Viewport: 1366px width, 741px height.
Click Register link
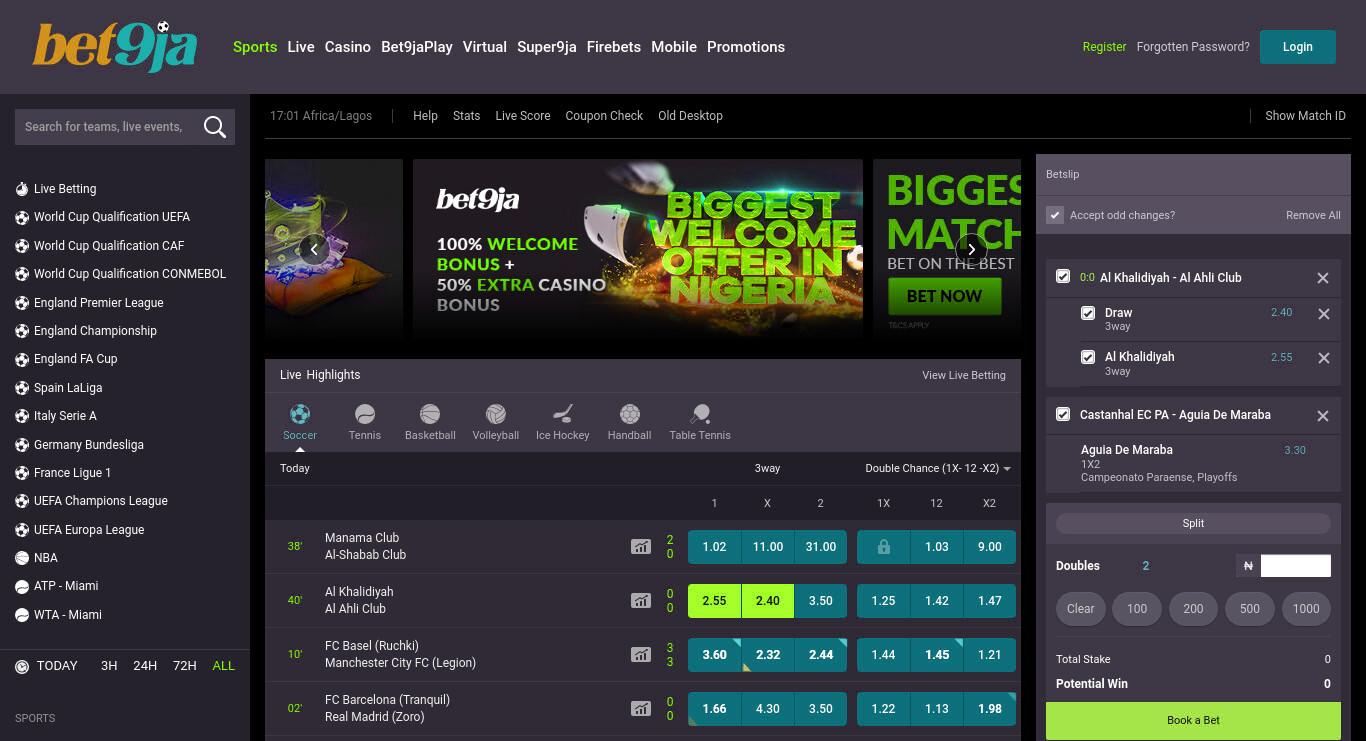[x=1104, y=47]
